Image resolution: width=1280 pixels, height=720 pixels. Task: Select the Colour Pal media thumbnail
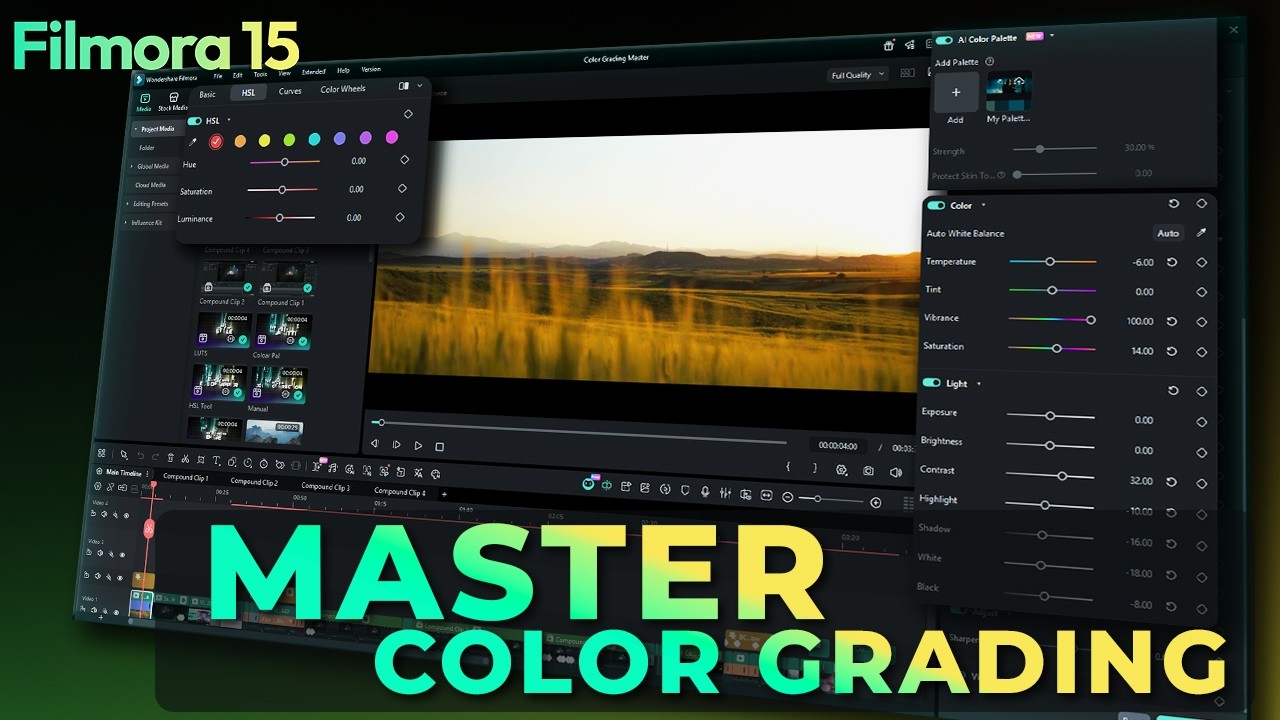click(x=283, y=332)
